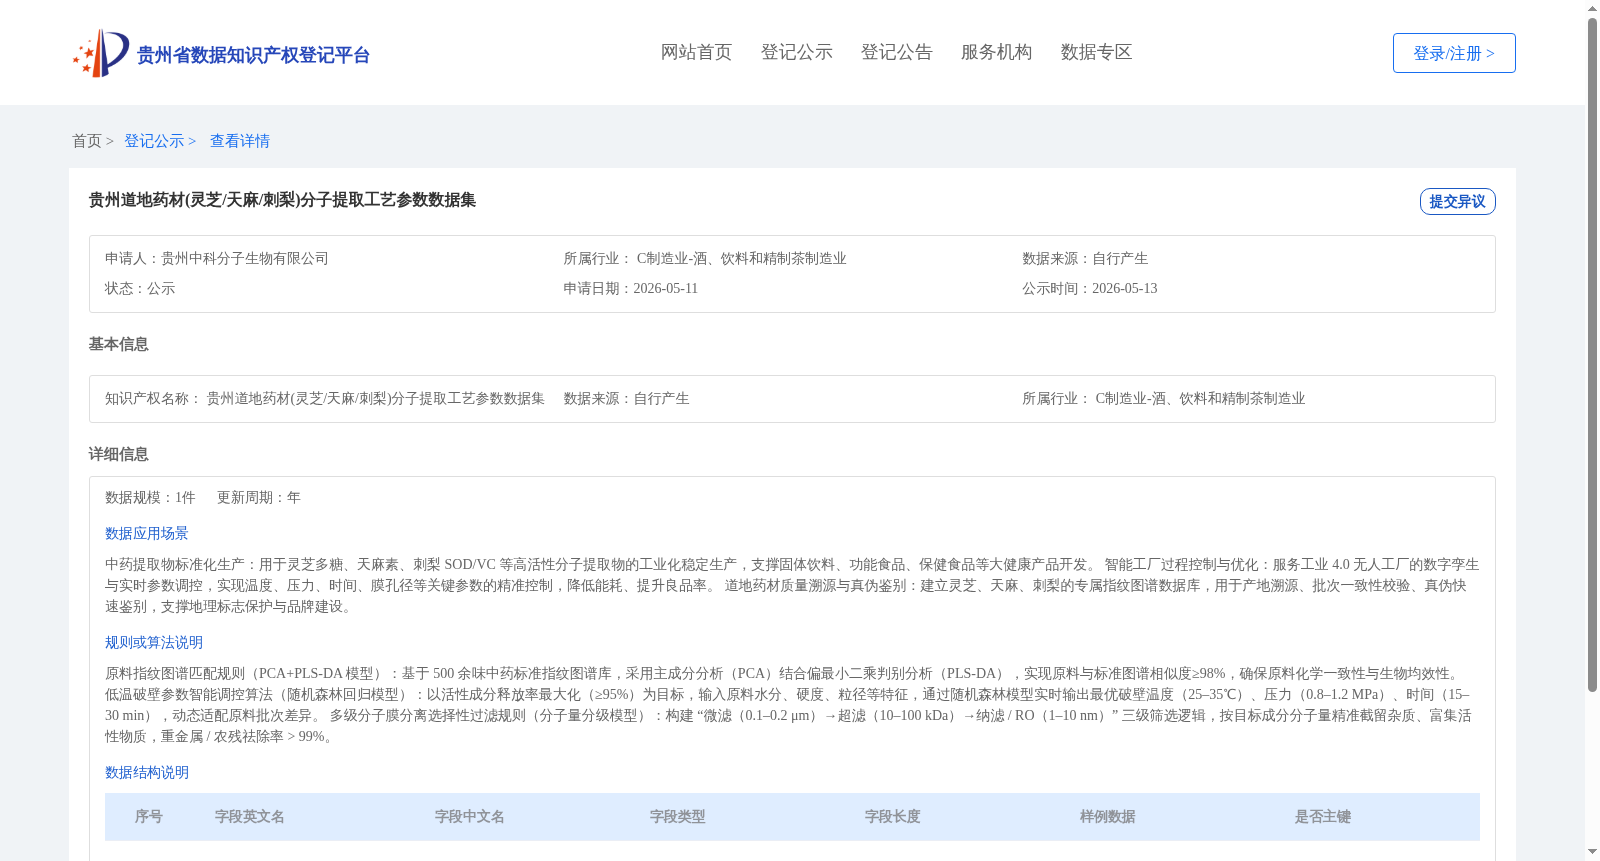
Task: Click the 数据结构说明 subsection heading
Action: point(147,772)
